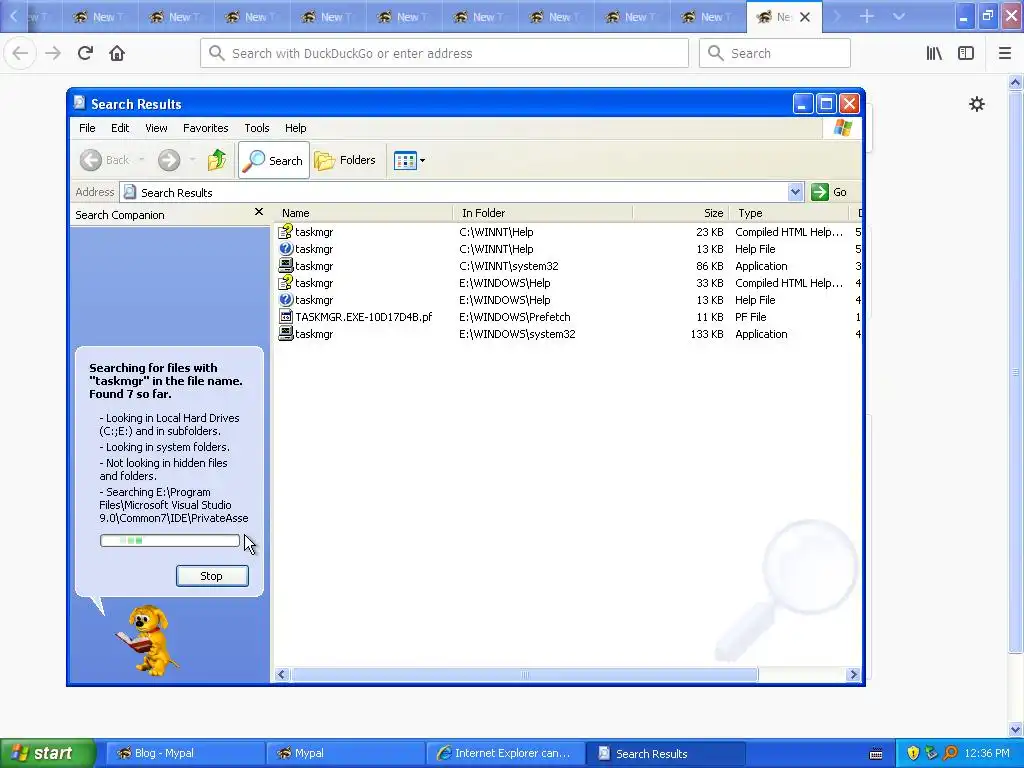This screenshot has width=1024, height=768.
Task: Switch to Blog - Mypal taskbar window
Action: pyautogui.click(x=185, y=753)
